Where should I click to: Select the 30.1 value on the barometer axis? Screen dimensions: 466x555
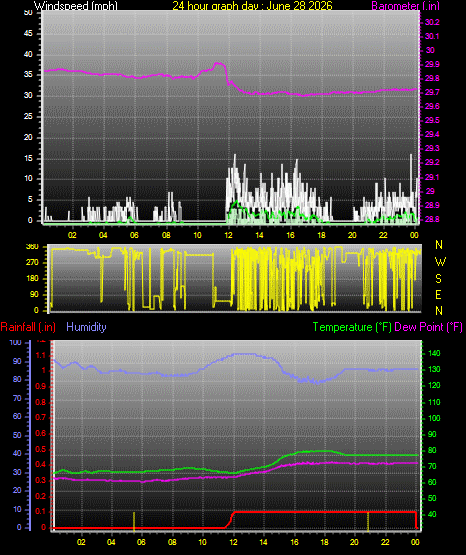point(432,36)
